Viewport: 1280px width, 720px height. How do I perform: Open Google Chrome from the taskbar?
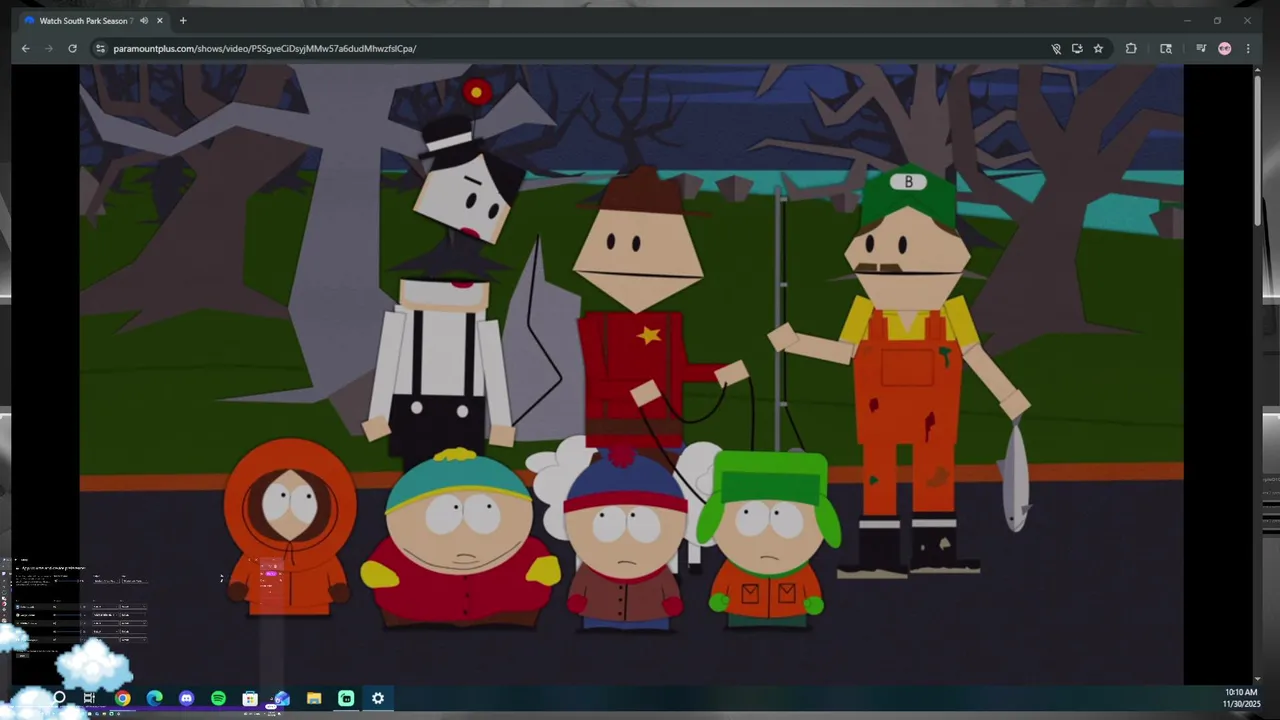(x=122, y=698)
